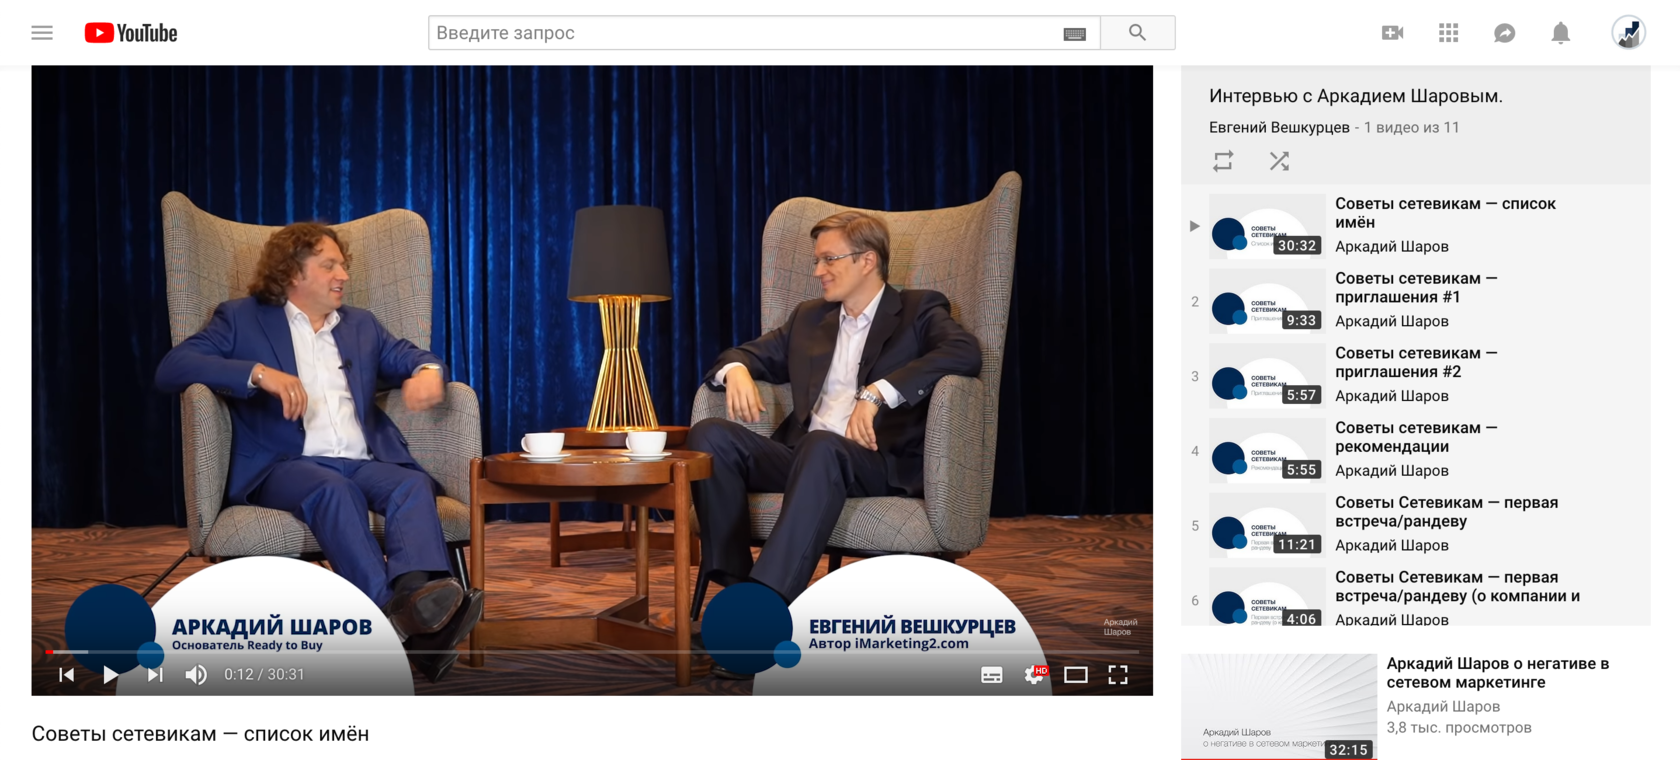Viewport: 1680px width, 760px height.
Task: Click thumbnail with 9:33 duration
Action: [1267, 301]
